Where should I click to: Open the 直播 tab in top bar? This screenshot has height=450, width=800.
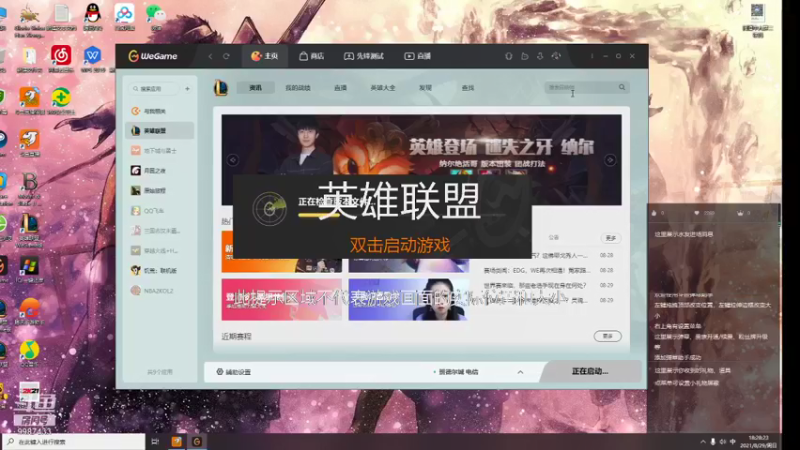point(418,56)
